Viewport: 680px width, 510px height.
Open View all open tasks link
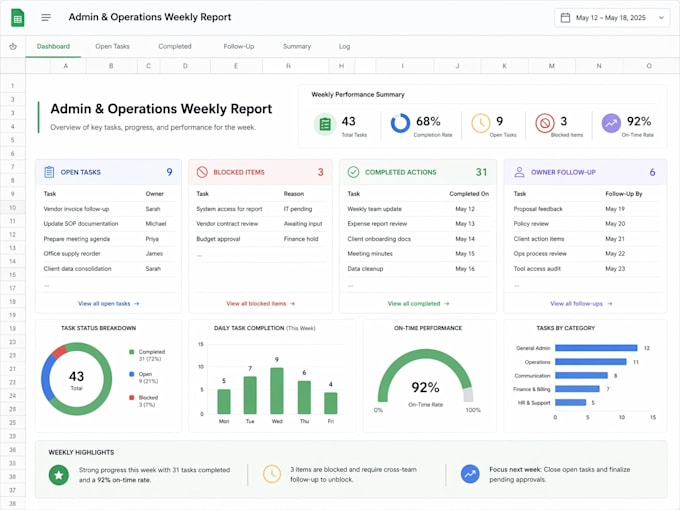click(108, 304)
